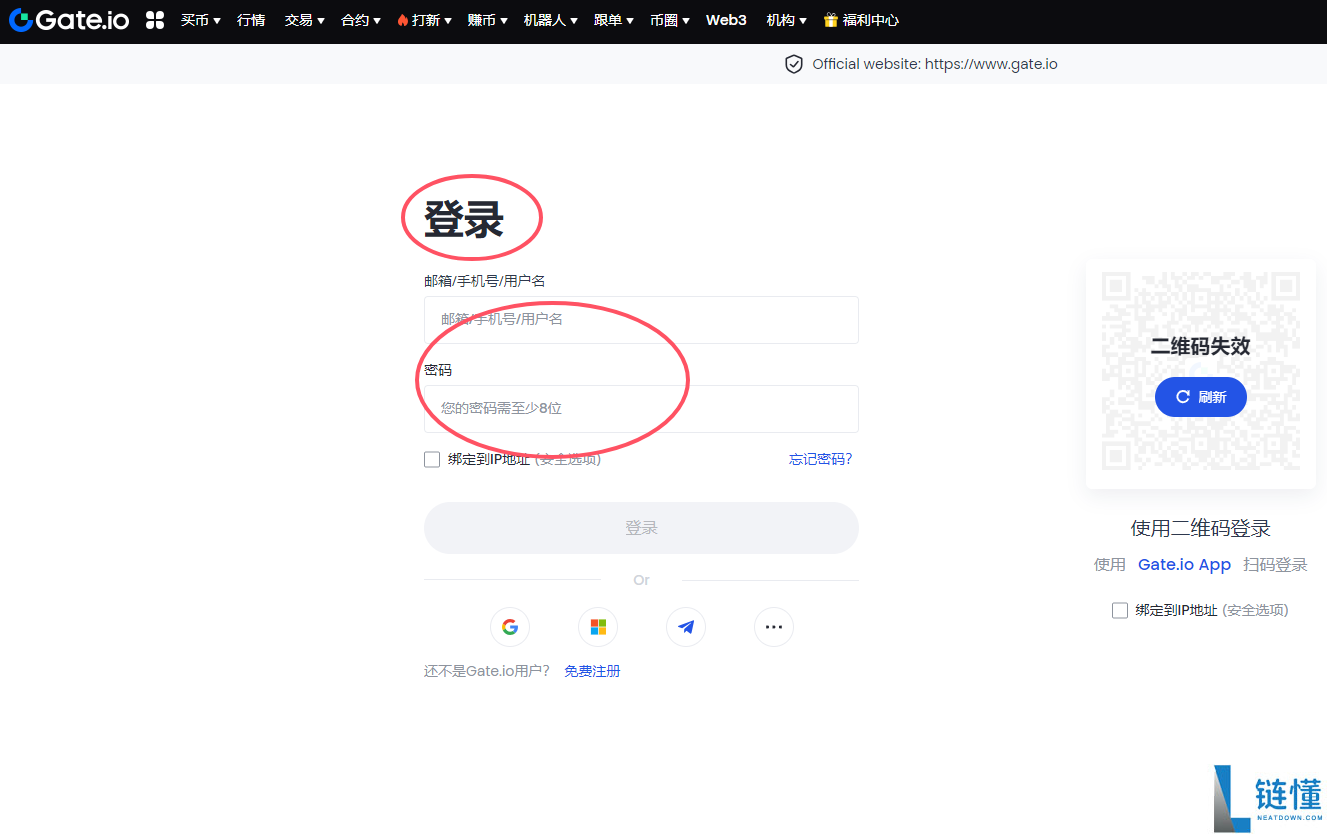Click the Gate.io App link
Viewport: 1327px width, 834px height.
[x=1184, y=564]
